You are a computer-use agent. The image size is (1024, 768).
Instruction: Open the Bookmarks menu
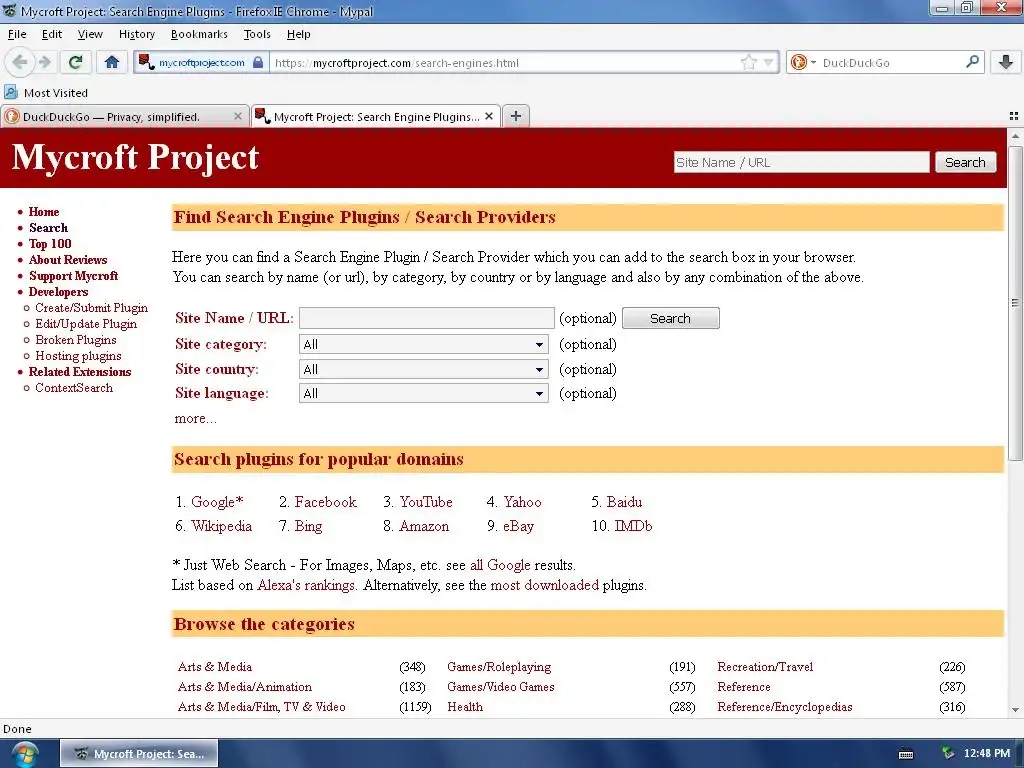pyautogui.click(x=199, y=34)
